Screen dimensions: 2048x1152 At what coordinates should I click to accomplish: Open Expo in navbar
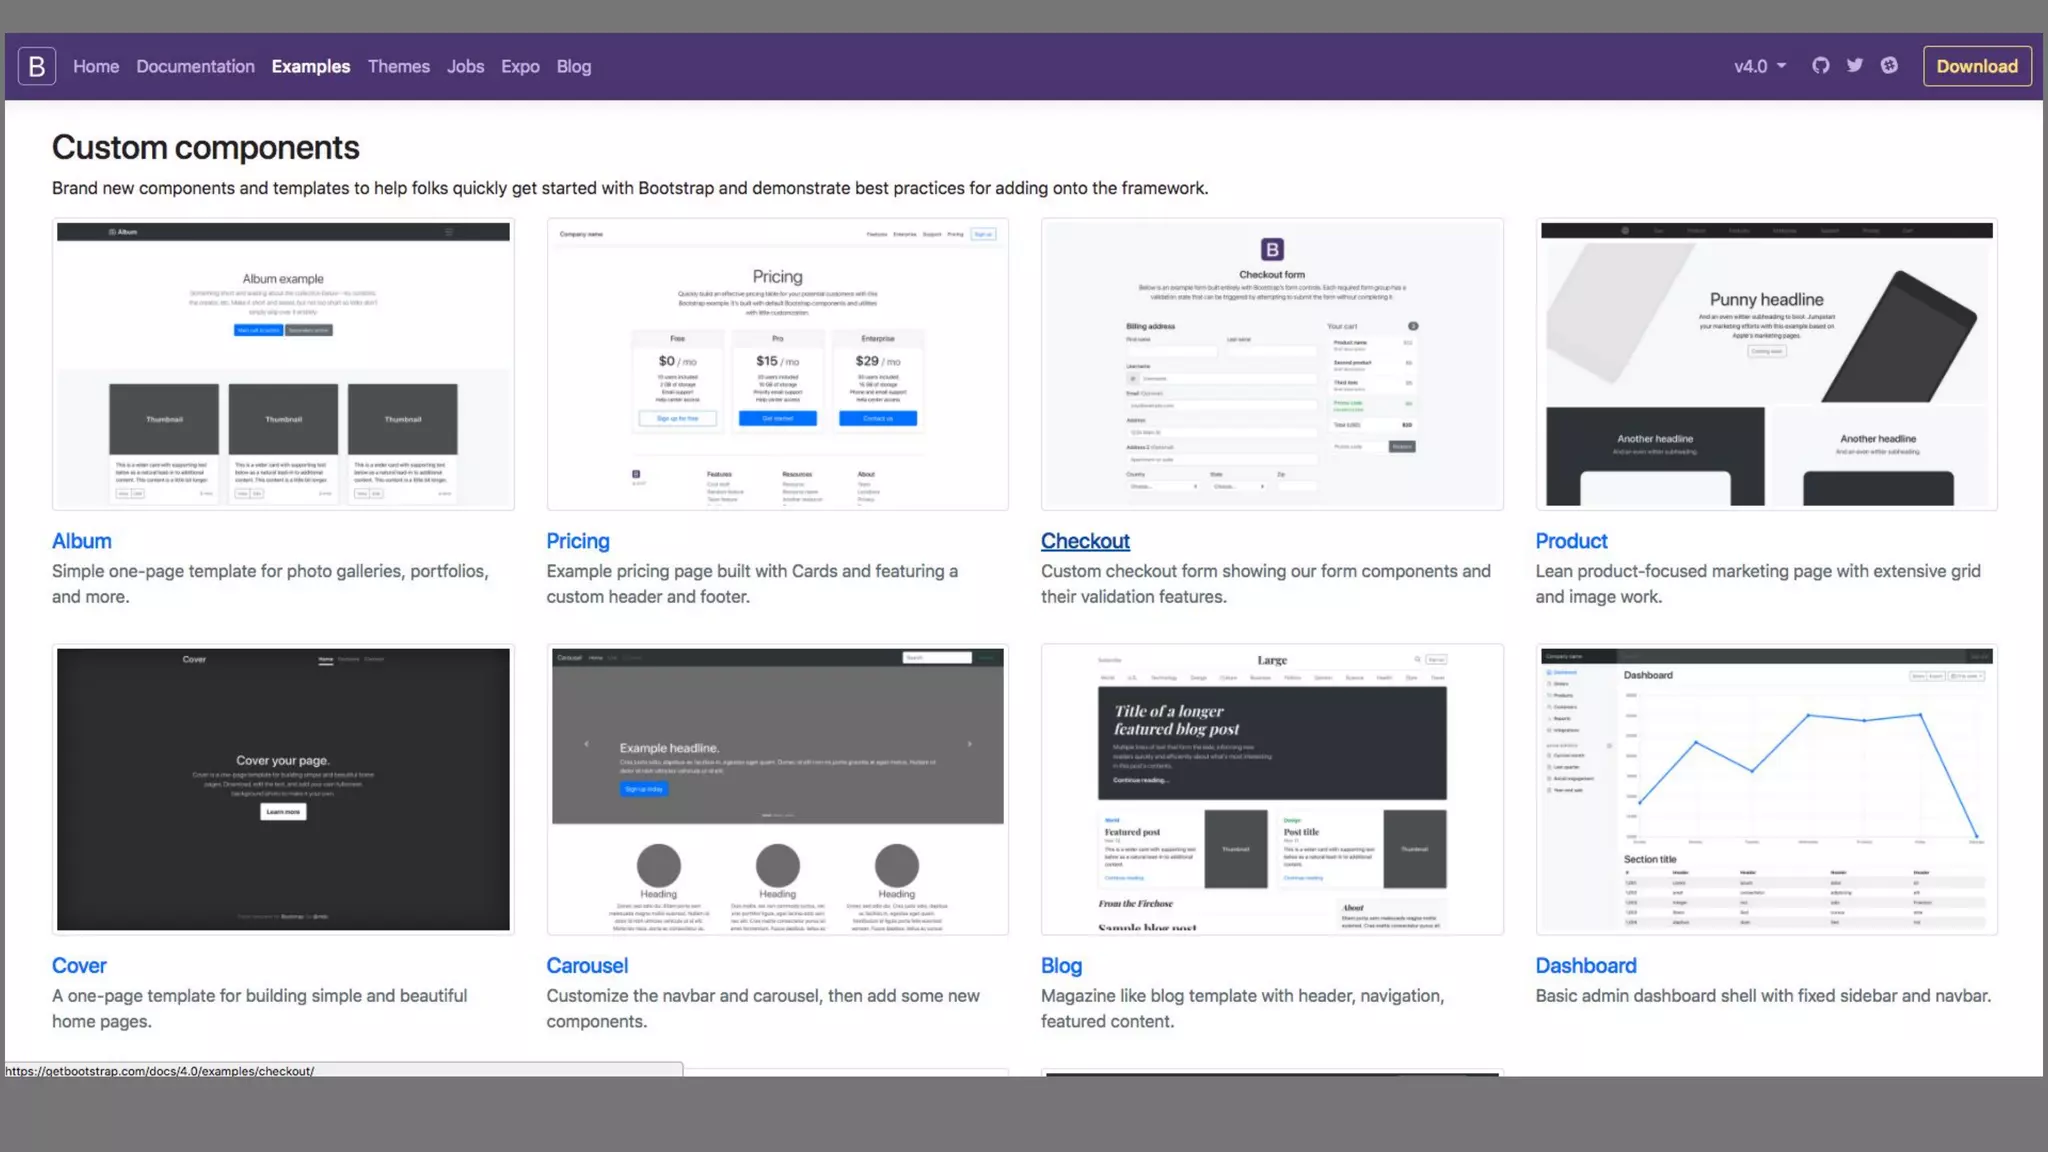[x=520, y=66]
